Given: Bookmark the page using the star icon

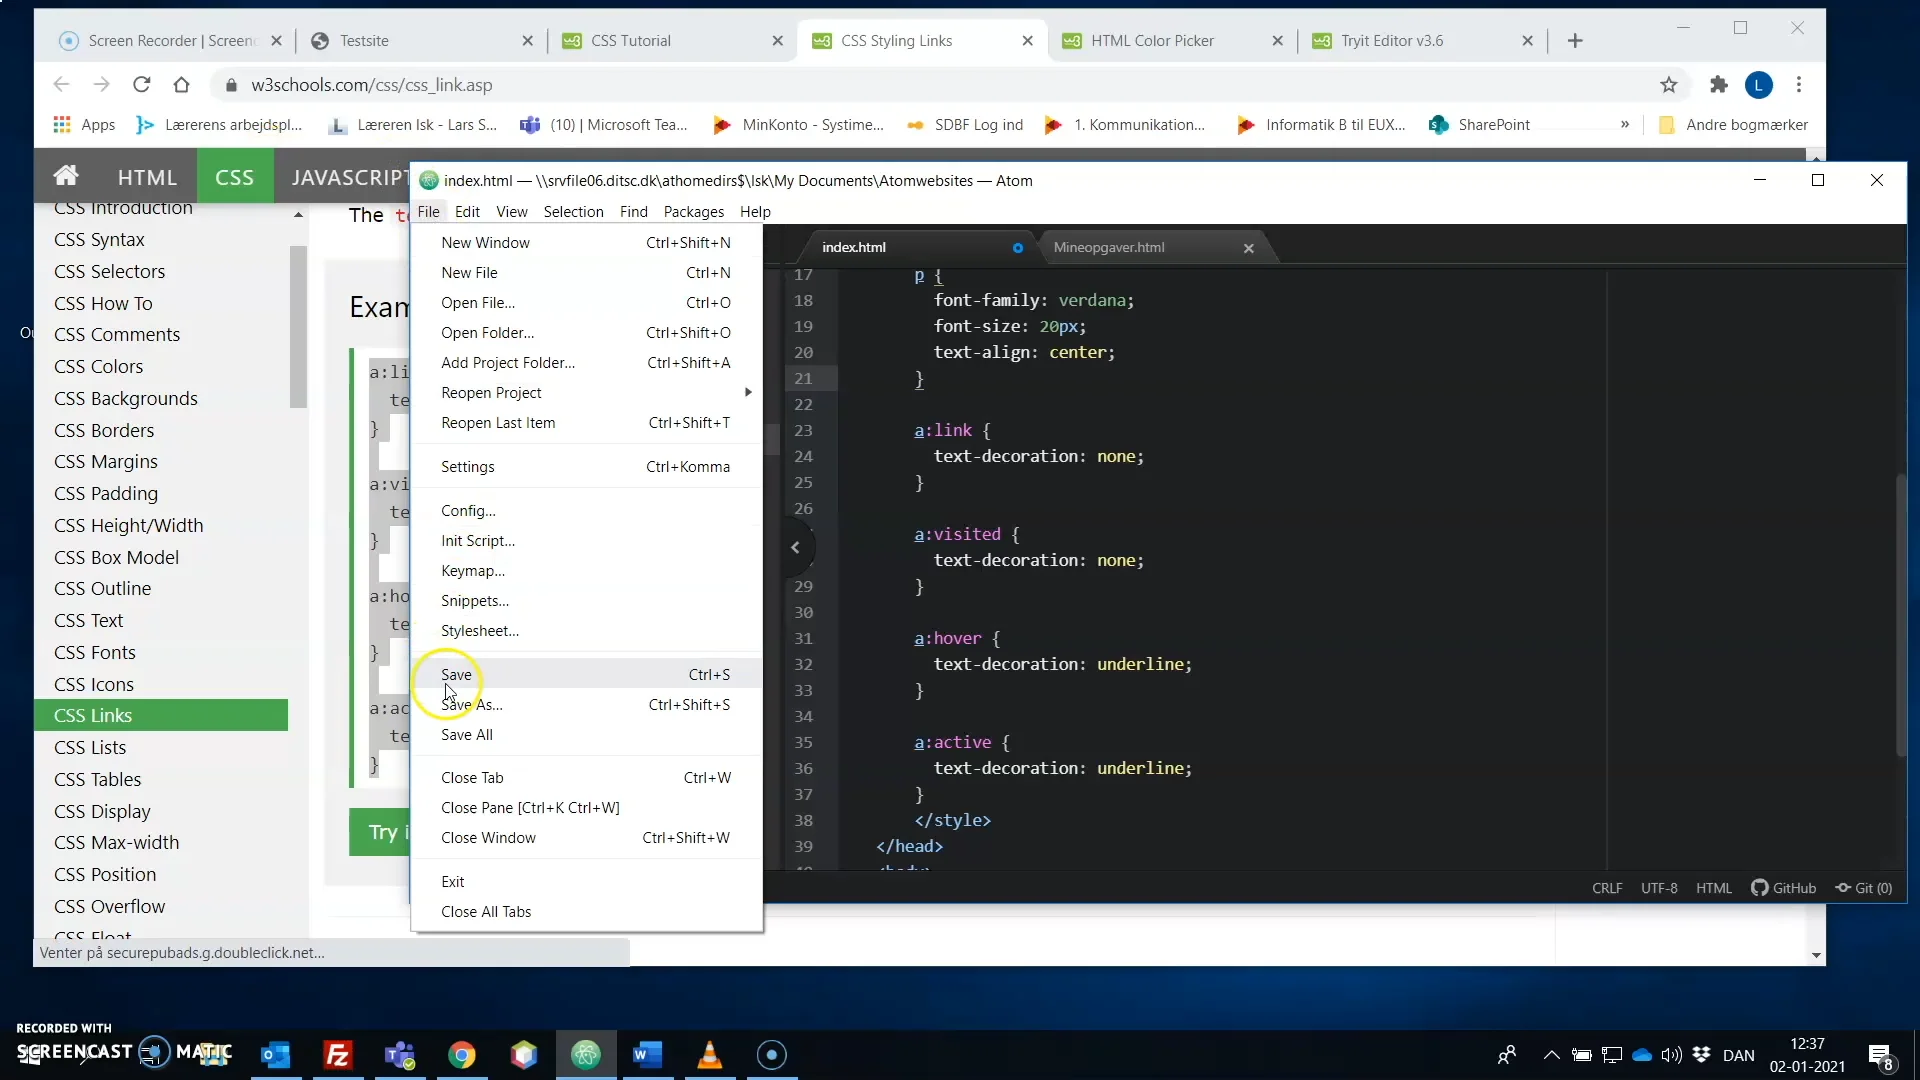Looking at the screenshot, I should 1668,85.
